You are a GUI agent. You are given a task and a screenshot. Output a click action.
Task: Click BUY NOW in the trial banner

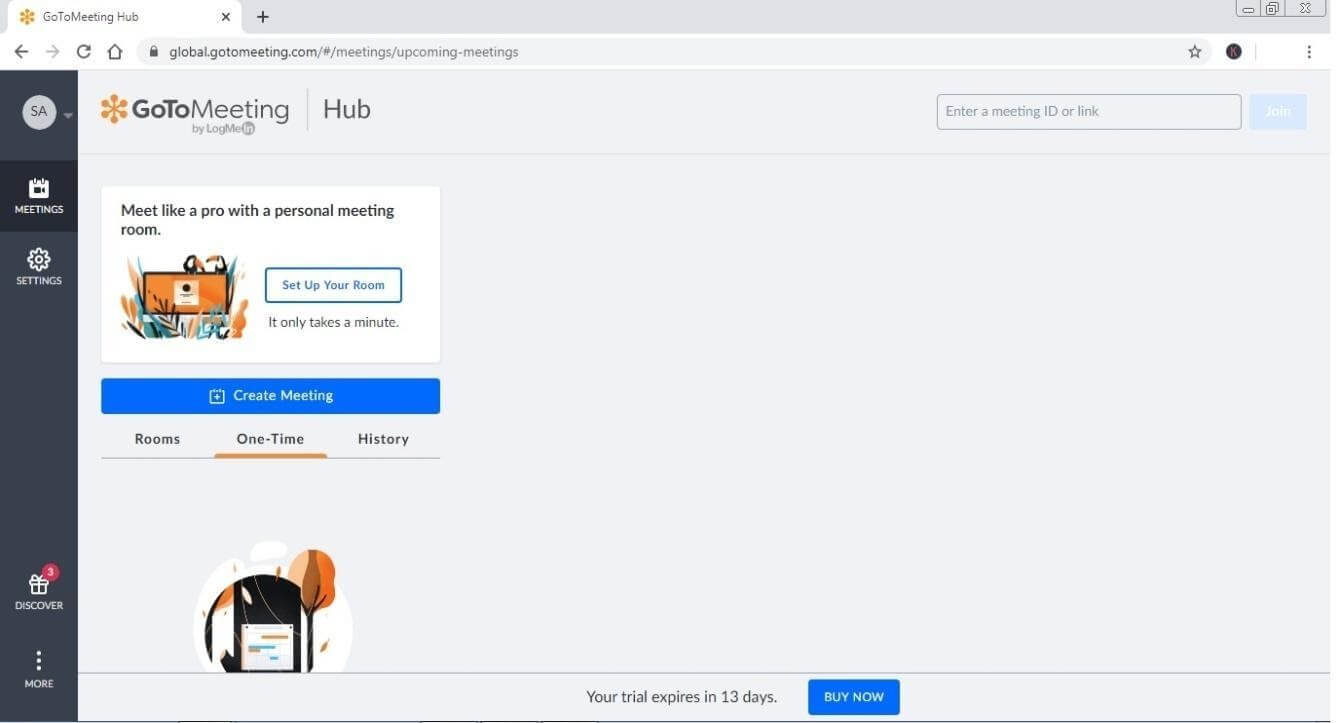(853, 696)
